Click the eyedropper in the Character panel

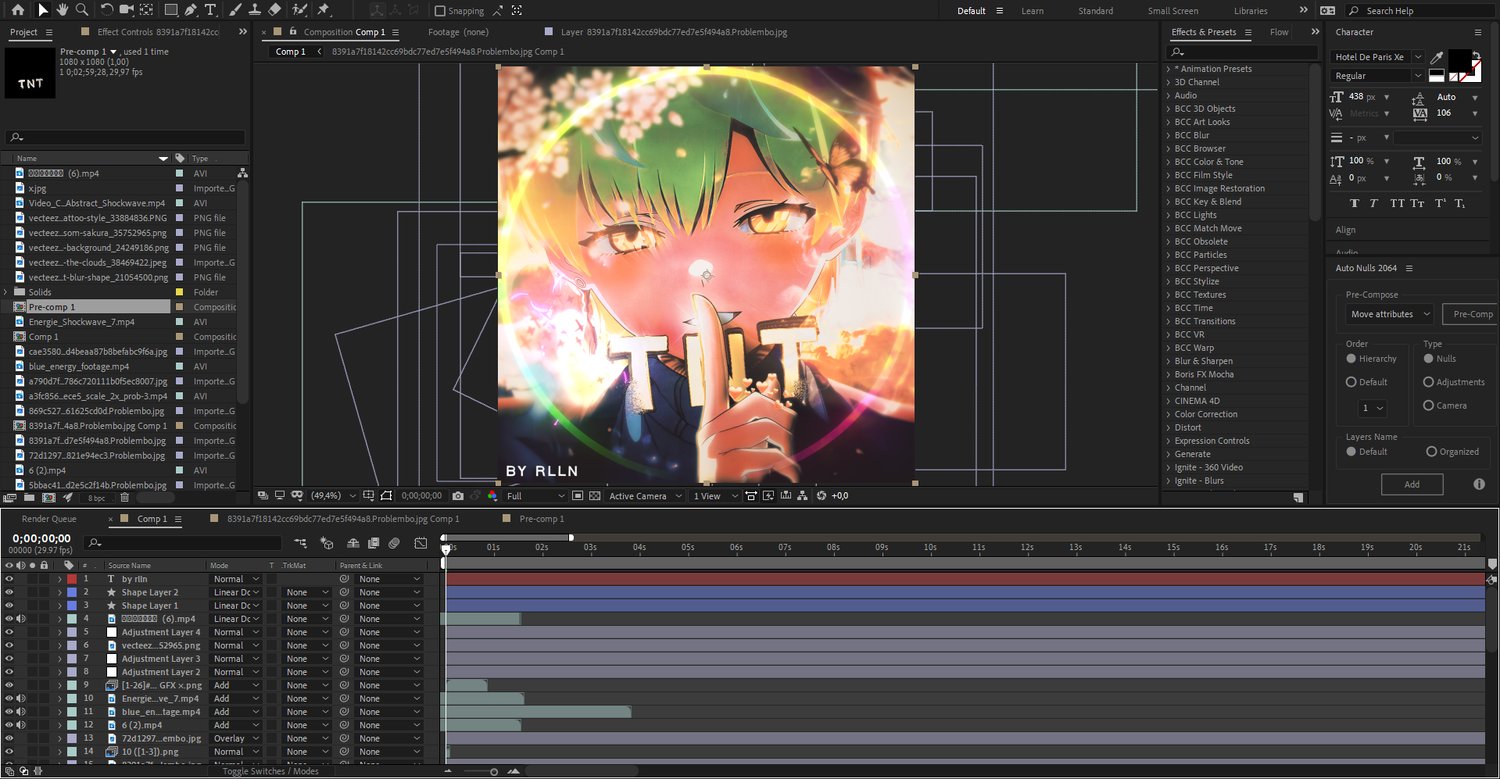[x=1437, y=58]
